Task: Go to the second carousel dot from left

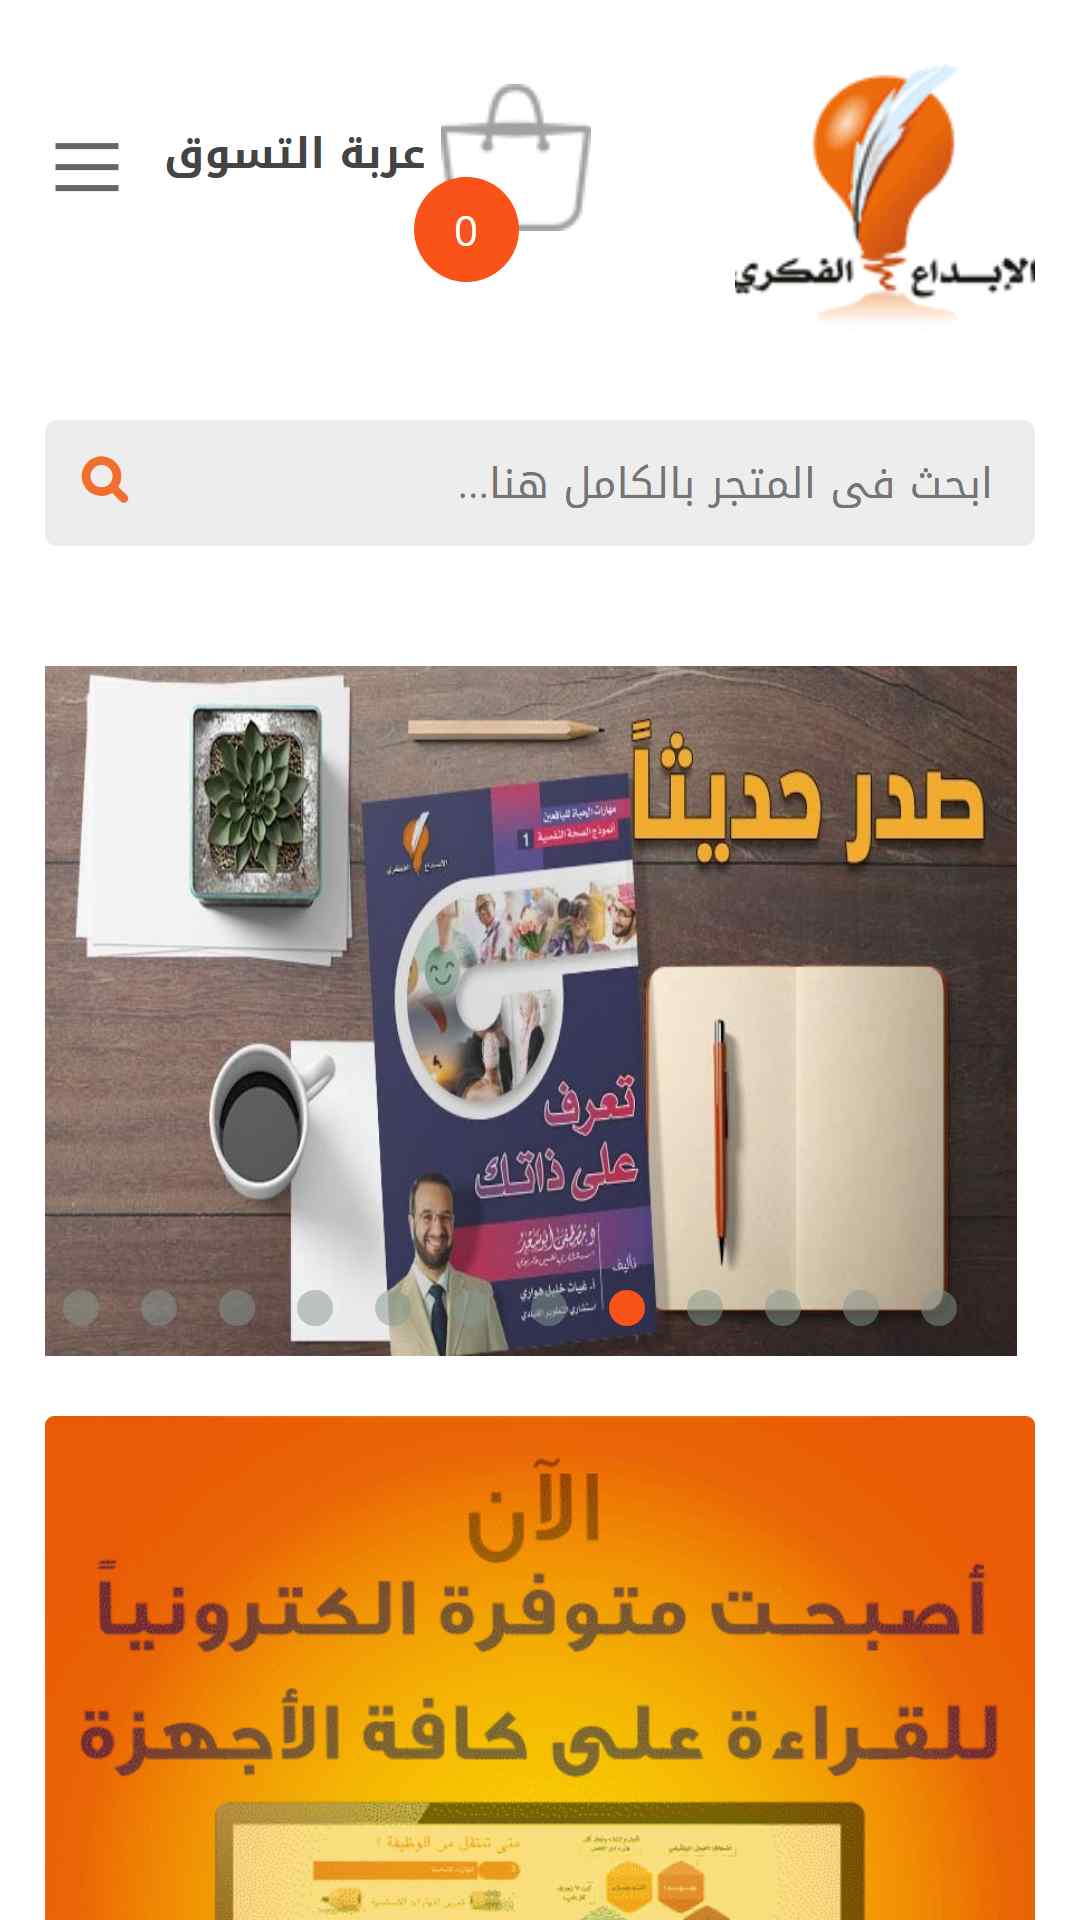Action: [159, 1308]
